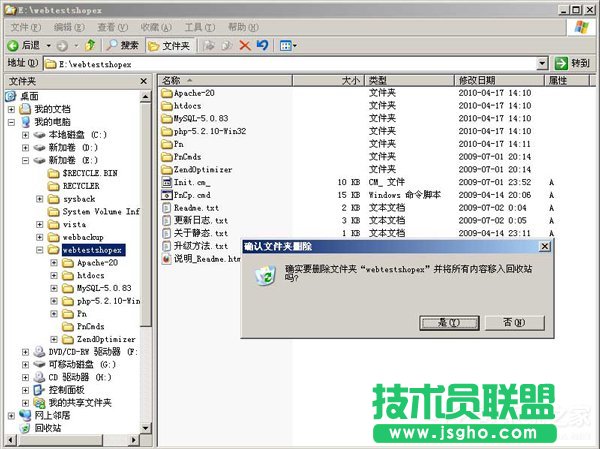600x449 pixels.
Task: Expand Local Disk (C:) tree node
Action: pyautogui.click(x=25, y=135)
